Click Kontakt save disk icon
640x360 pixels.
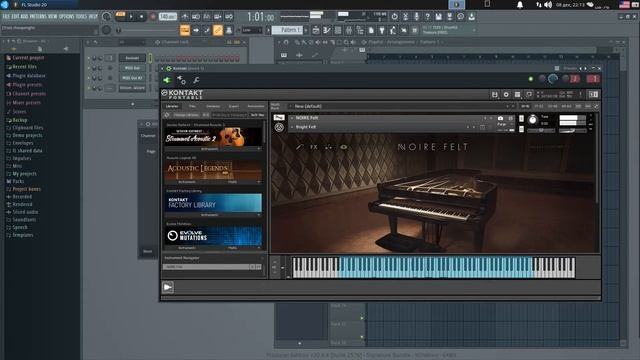point(494,95)
